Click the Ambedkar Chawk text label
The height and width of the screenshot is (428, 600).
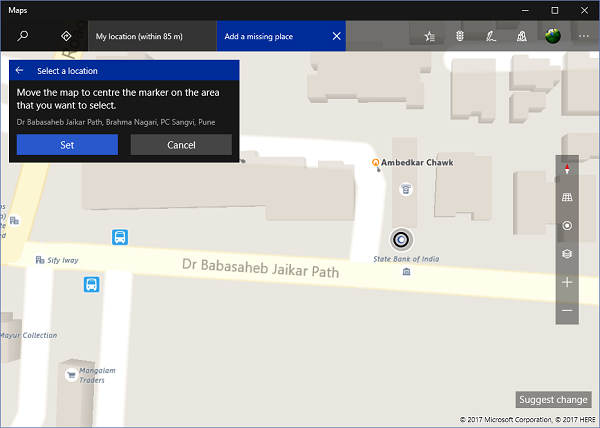417,163
